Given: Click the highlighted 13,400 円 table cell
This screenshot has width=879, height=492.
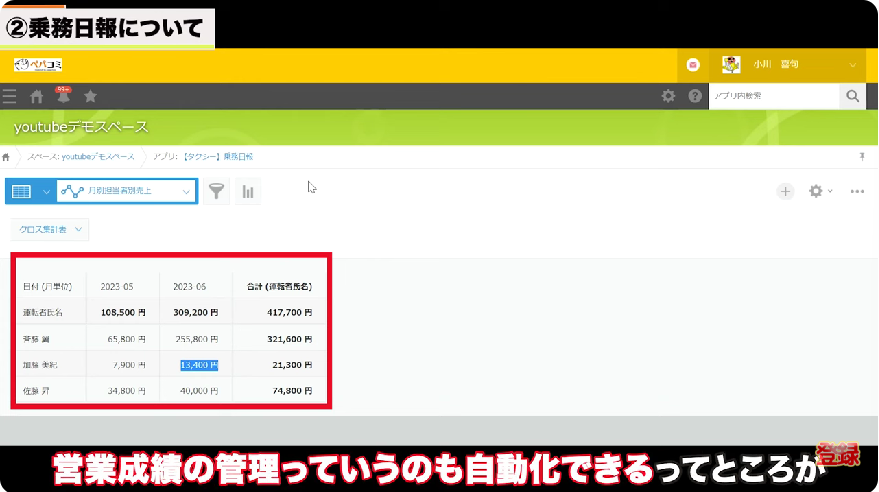Looking at the screenshot, I should coord(198,365).
